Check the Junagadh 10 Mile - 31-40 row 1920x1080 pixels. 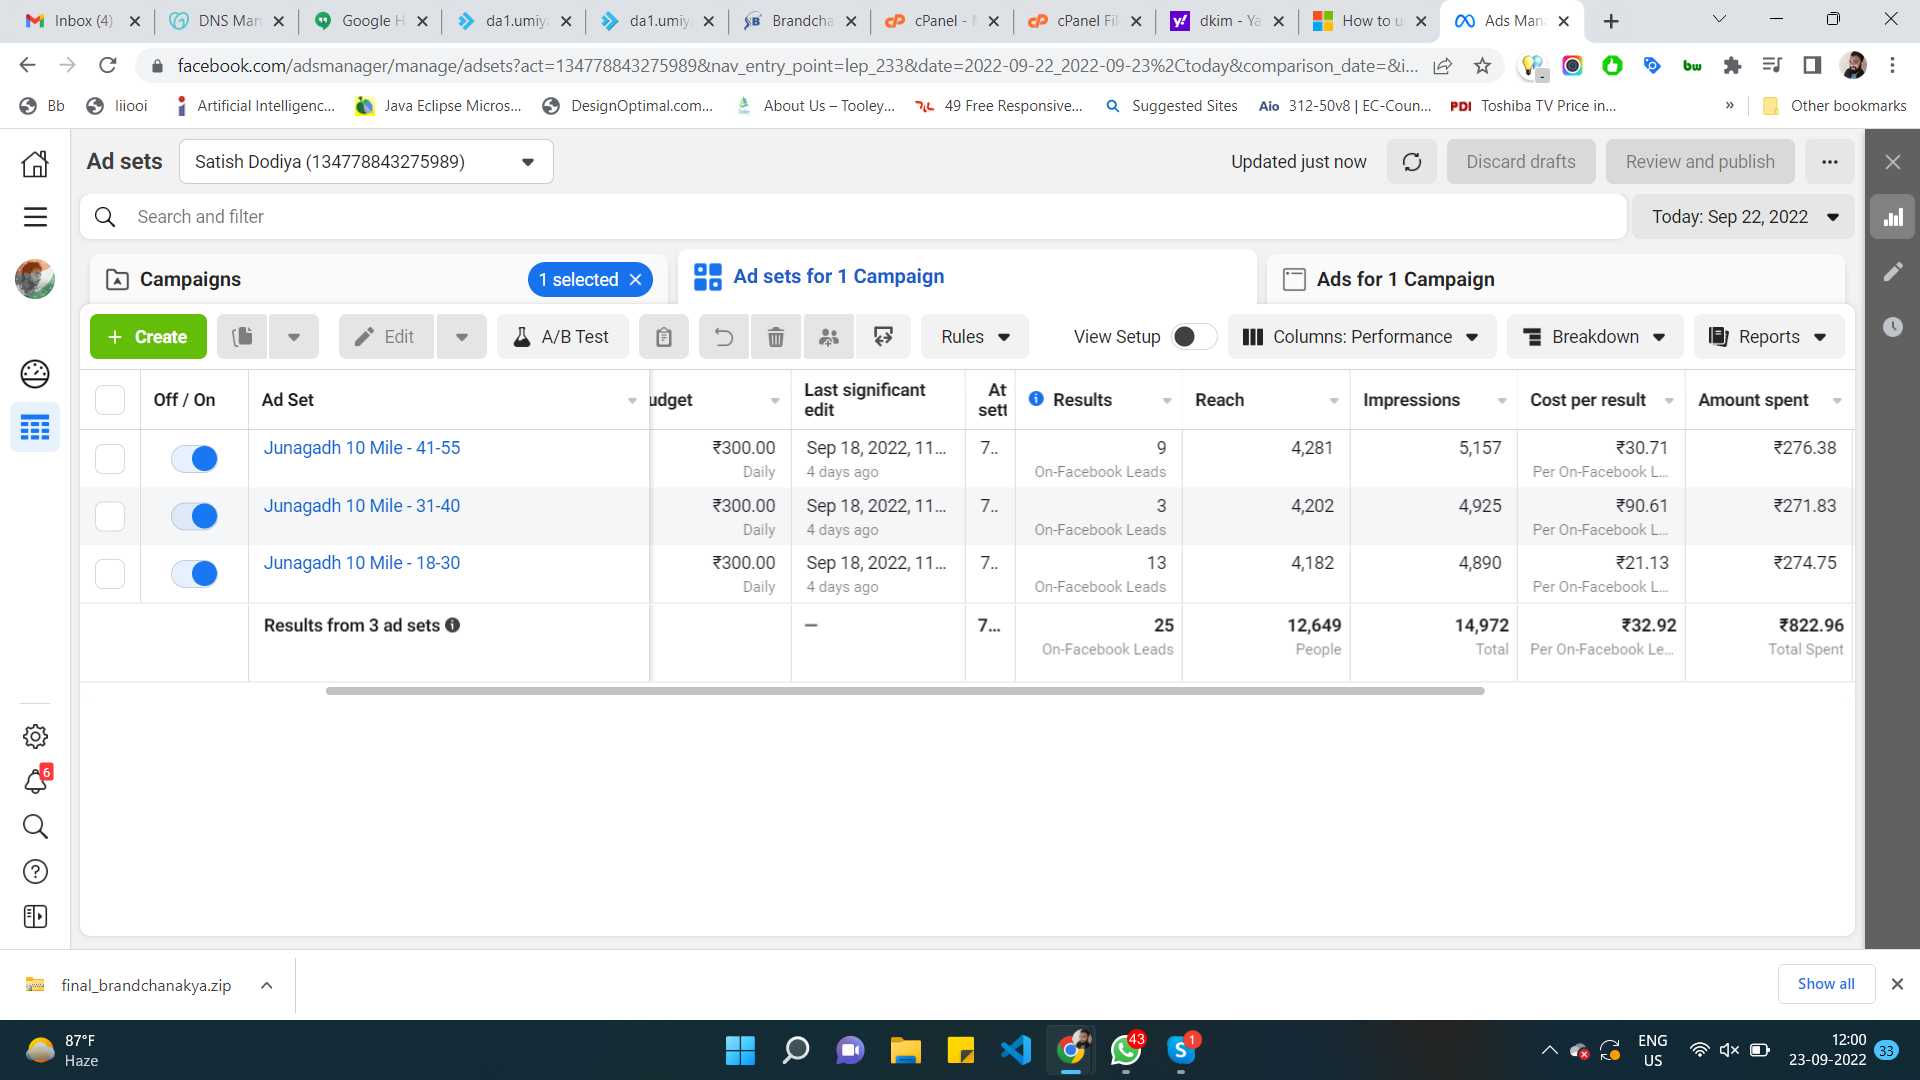pos(110,517)
